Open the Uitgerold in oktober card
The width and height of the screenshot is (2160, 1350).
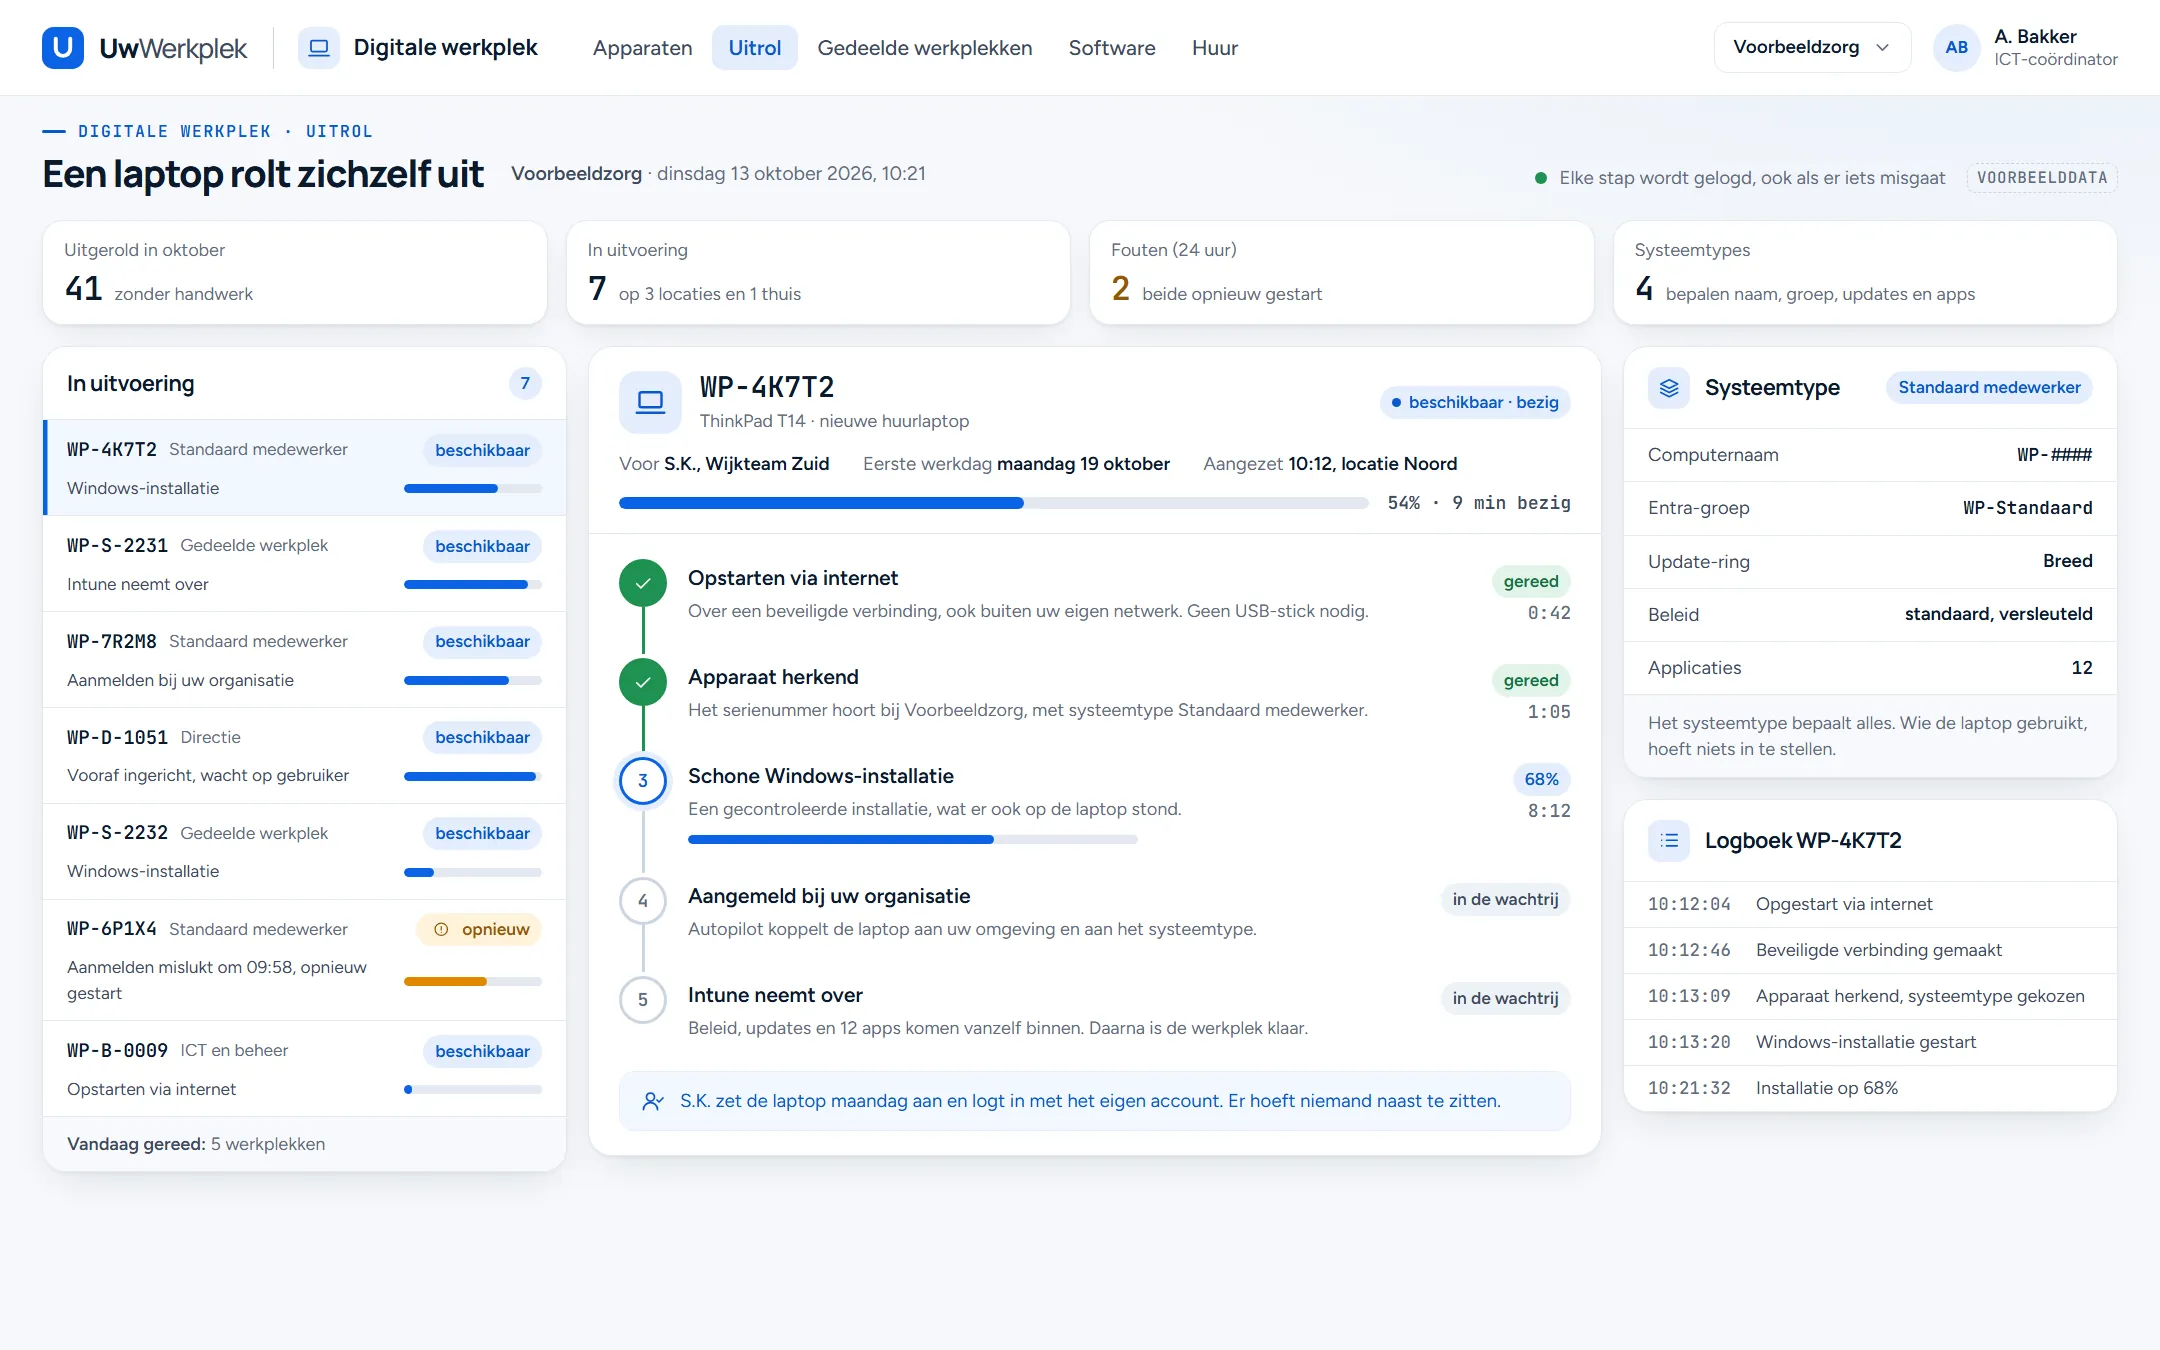(x=295, y=273)
